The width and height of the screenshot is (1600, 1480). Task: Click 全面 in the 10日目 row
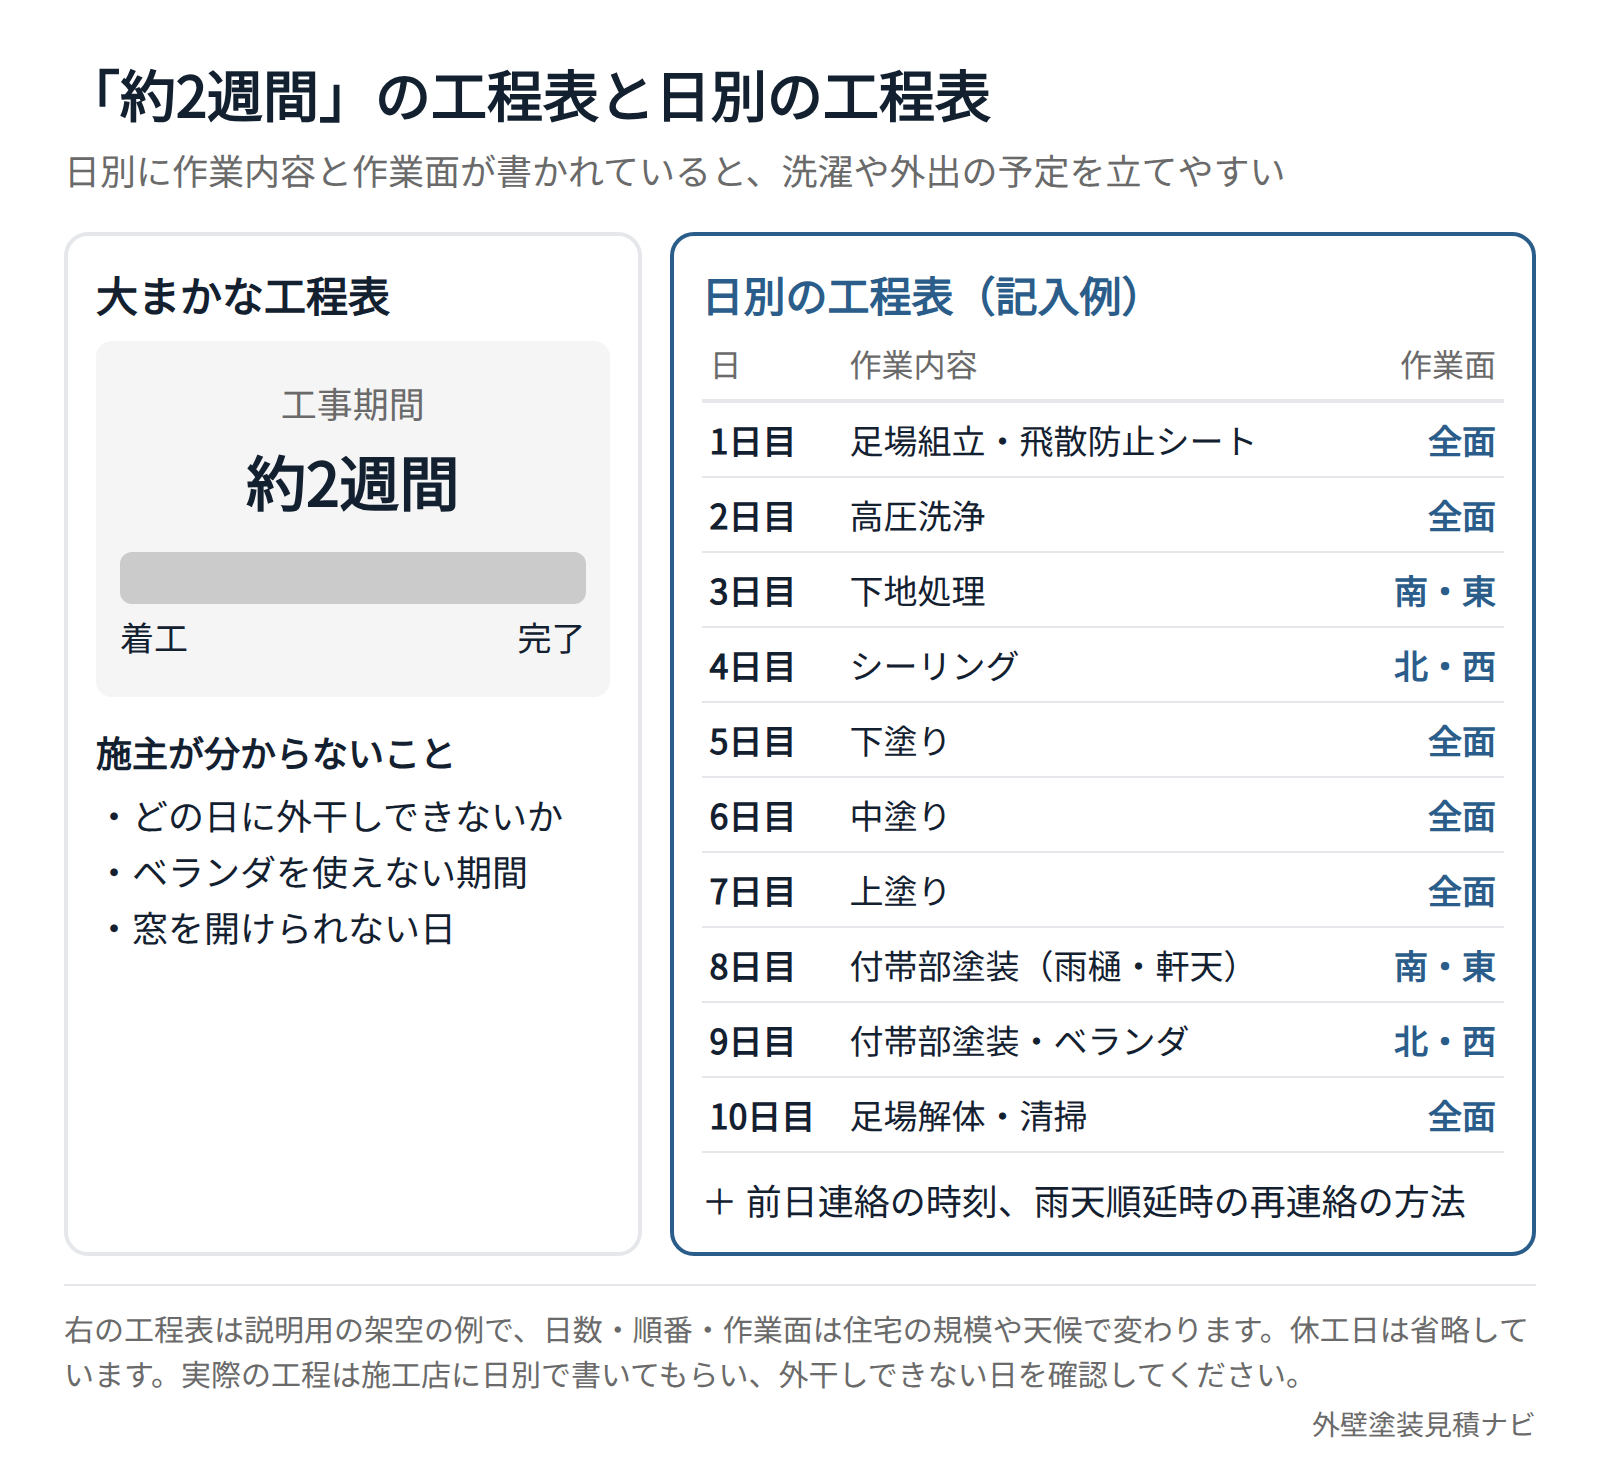[1462, 1116]
